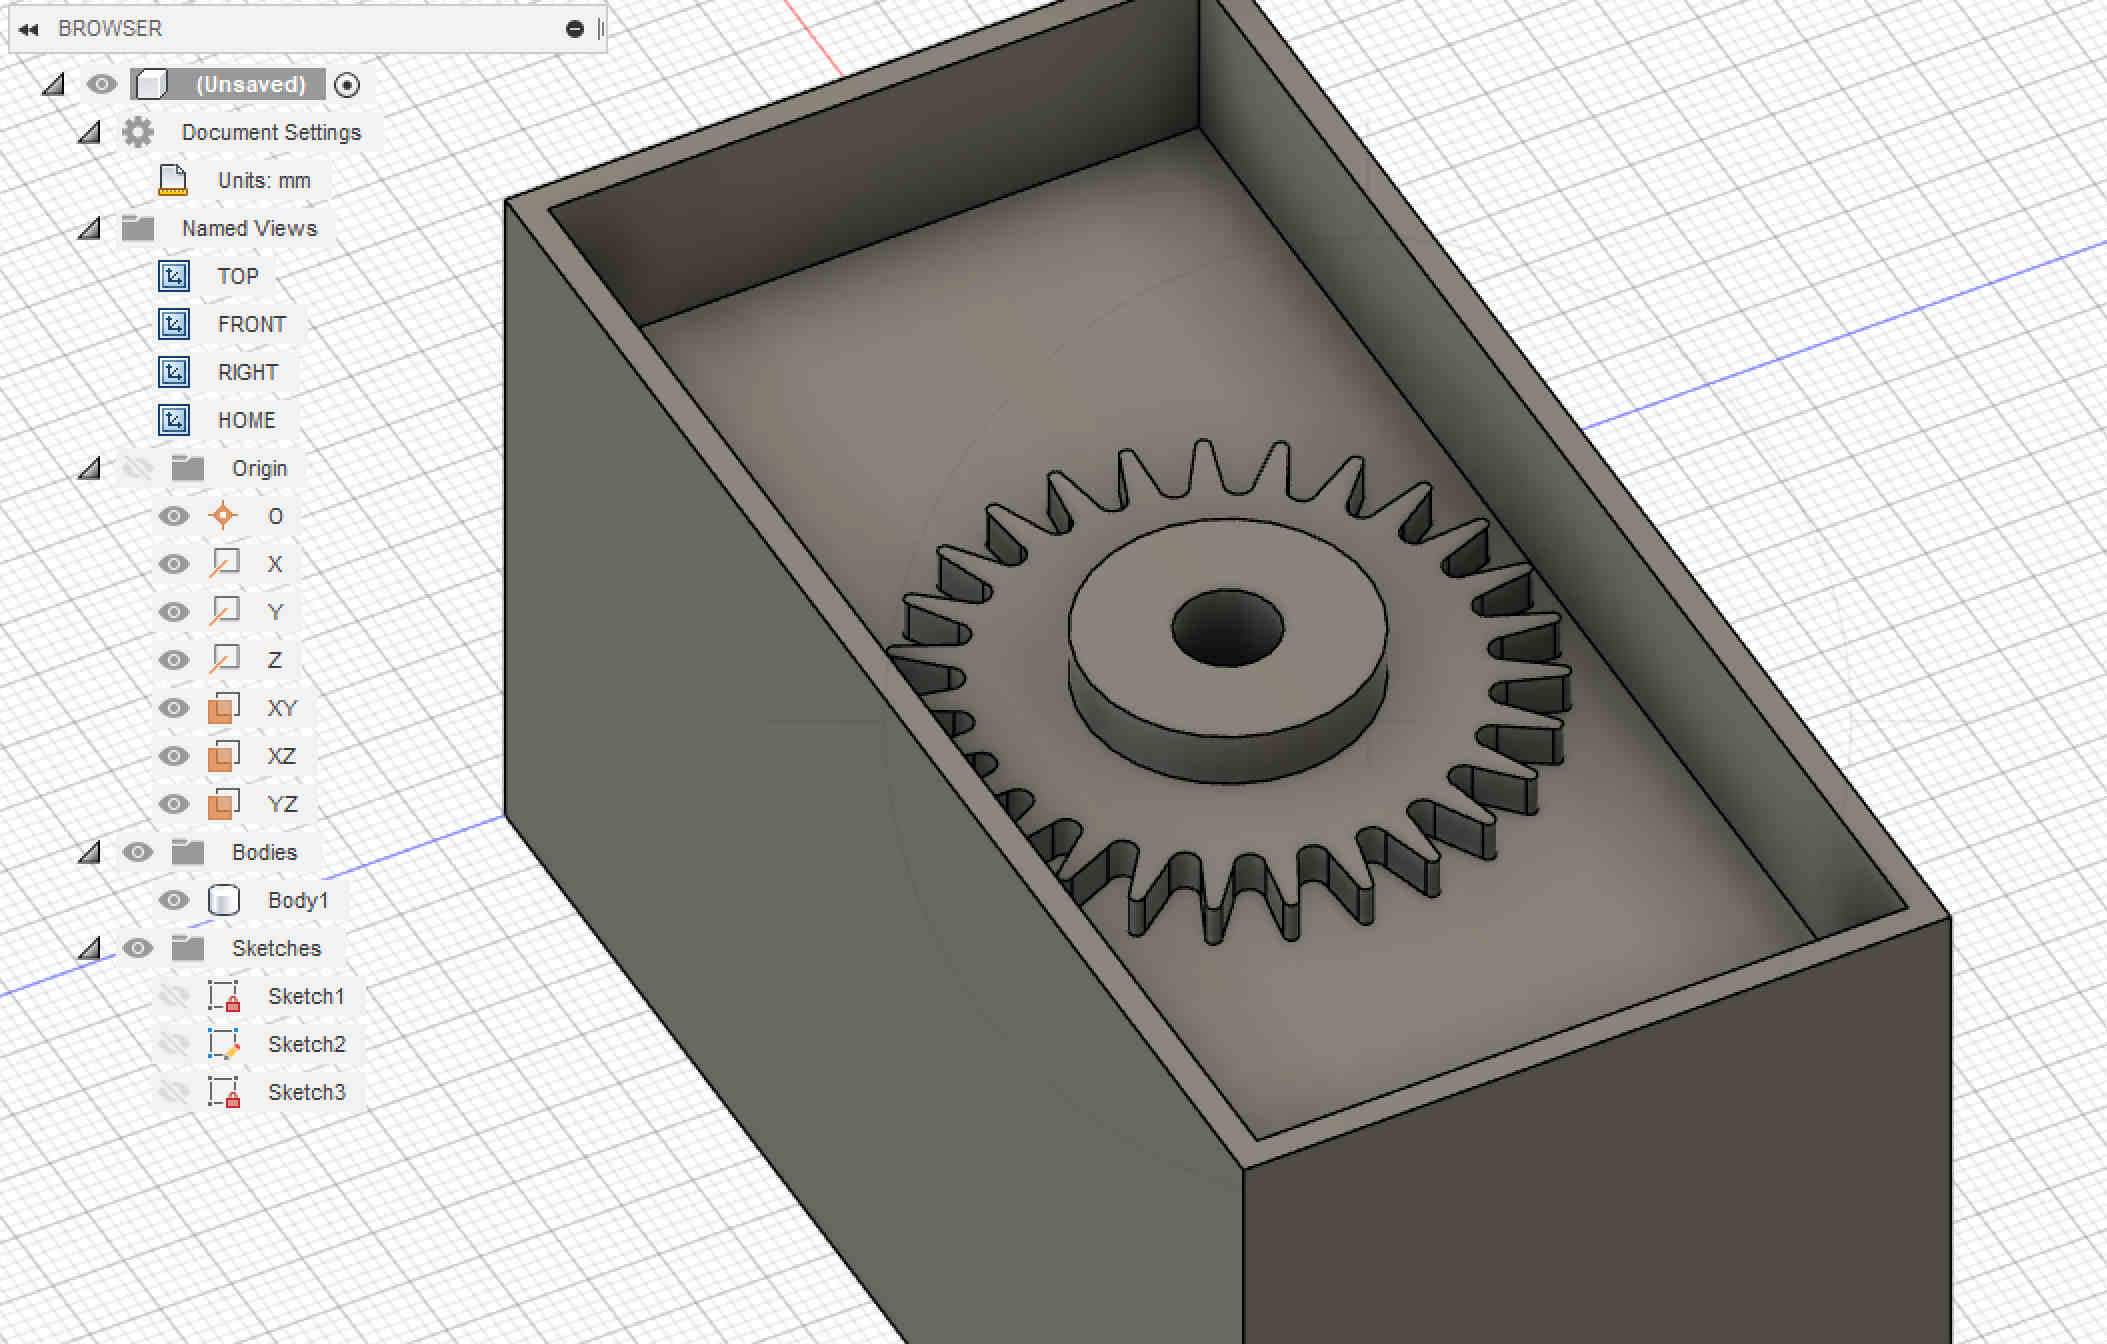Screen dimensions: 2107x1344
Task: Activate the radio button beside (Unsaved)
Action: (x=347, y=85)
